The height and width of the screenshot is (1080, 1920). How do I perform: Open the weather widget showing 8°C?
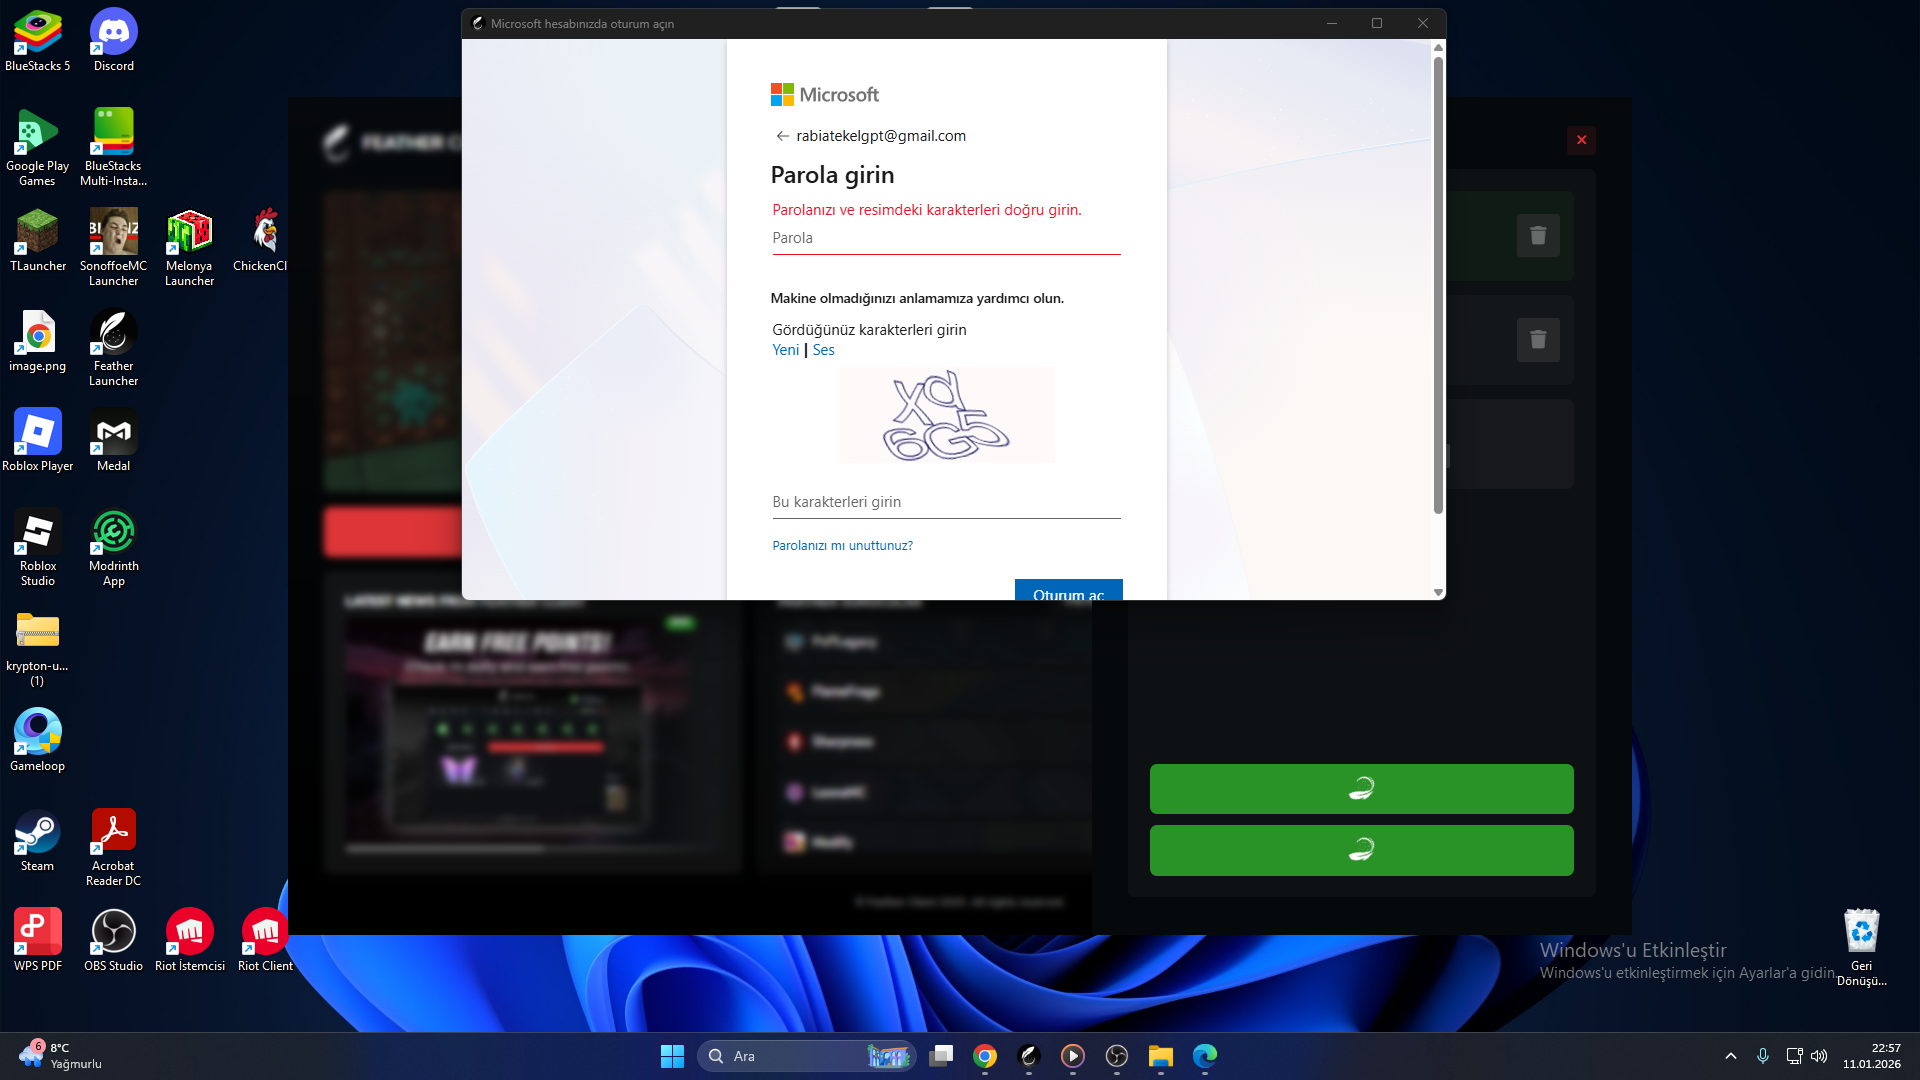pos(60,1056)
